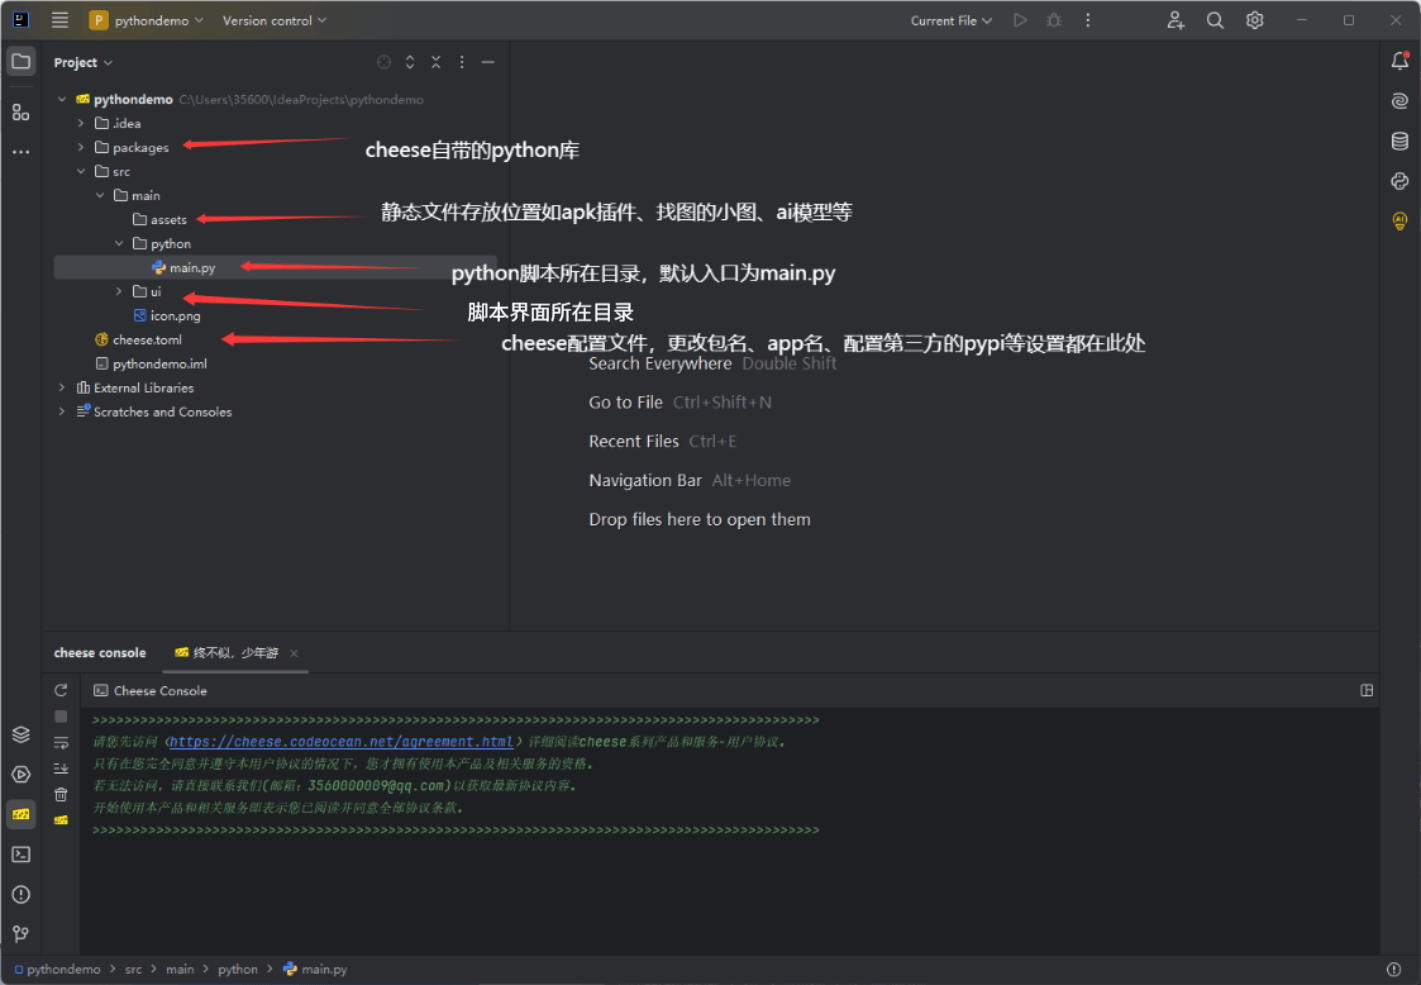Open the Problems tool window

[x=21, y=894]
